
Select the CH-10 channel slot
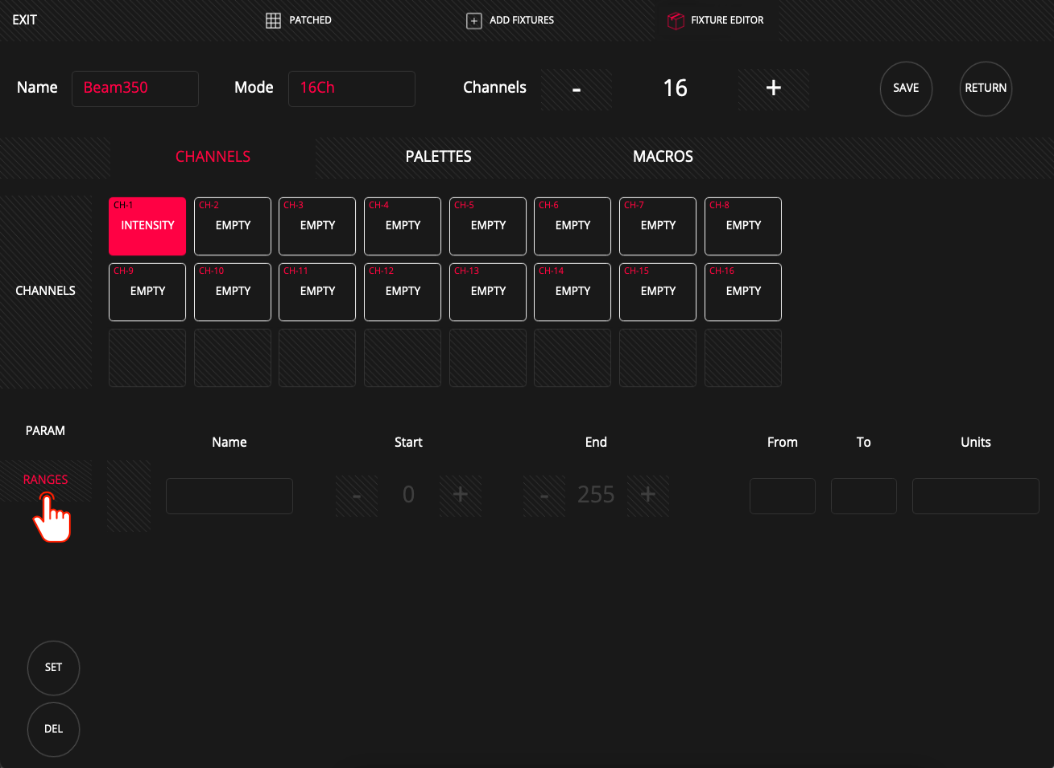tap(233, 292)
